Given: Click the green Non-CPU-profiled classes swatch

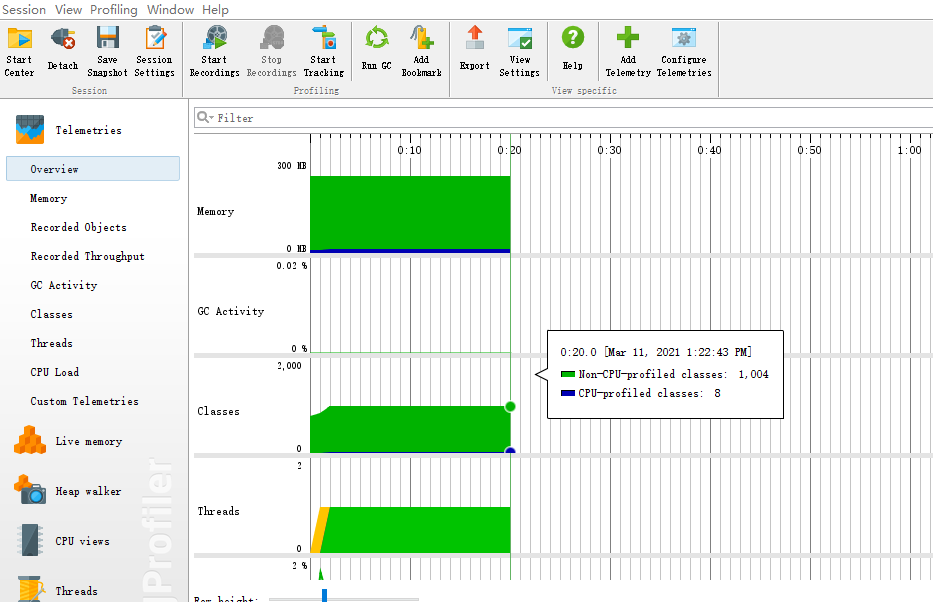Looking at the screenshot, I should 568,374.
